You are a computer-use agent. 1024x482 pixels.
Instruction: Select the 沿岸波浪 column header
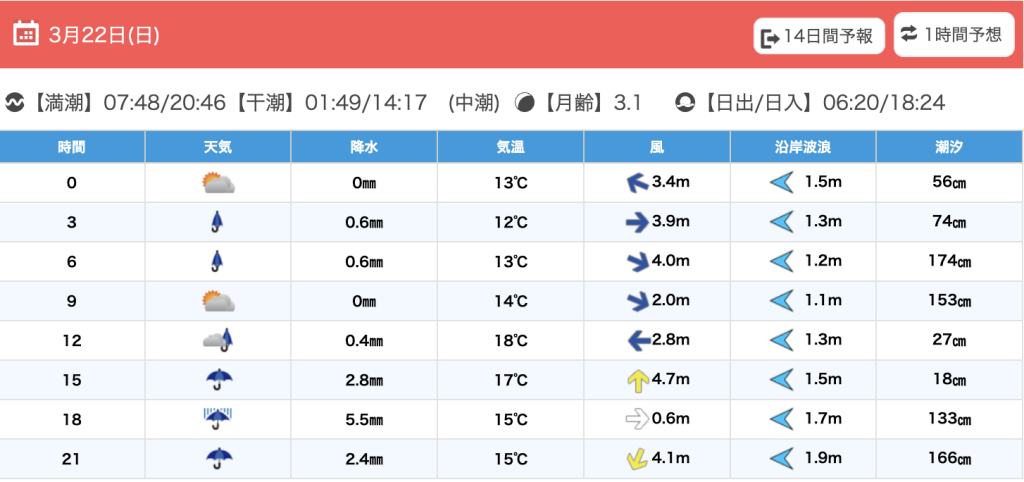pyautogui.click(x=803, y=147)
